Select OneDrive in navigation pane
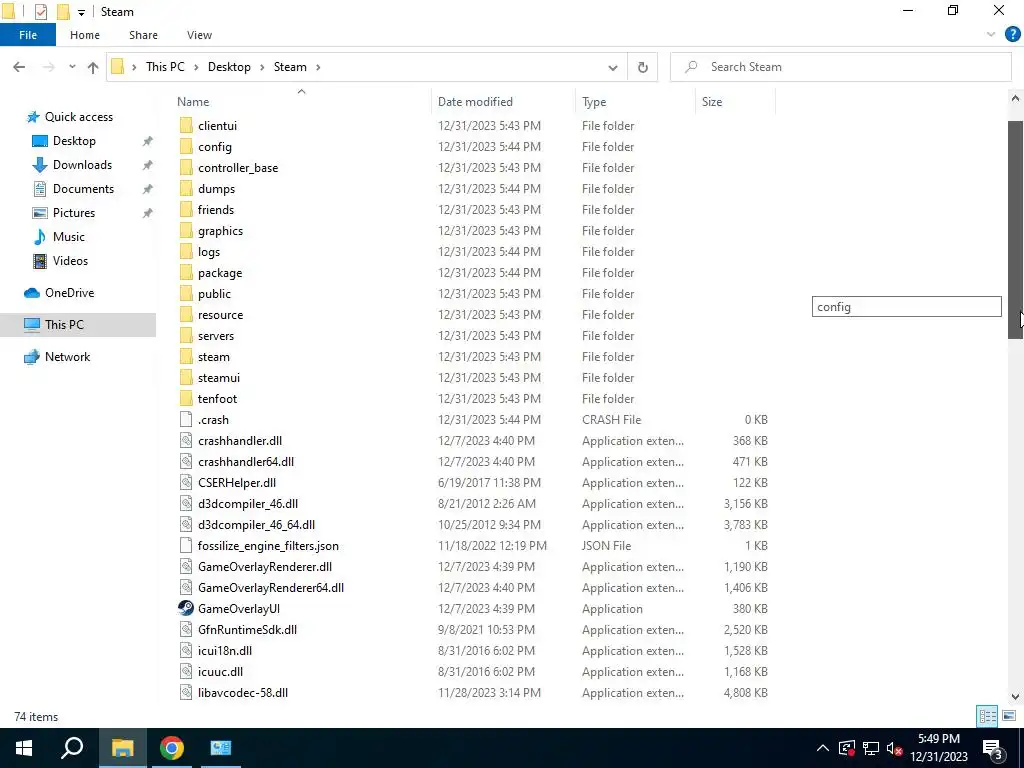1024x768 pixels. (x=69, y=293)
